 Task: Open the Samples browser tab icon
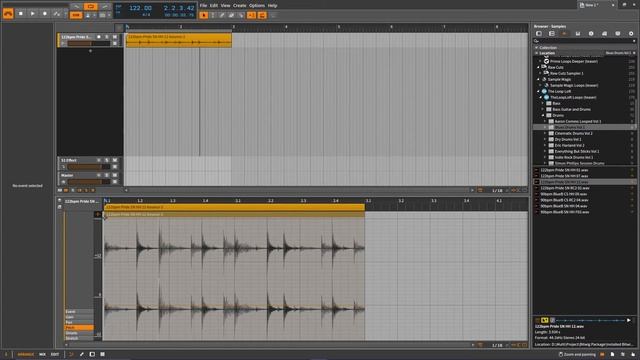[564, 33]
